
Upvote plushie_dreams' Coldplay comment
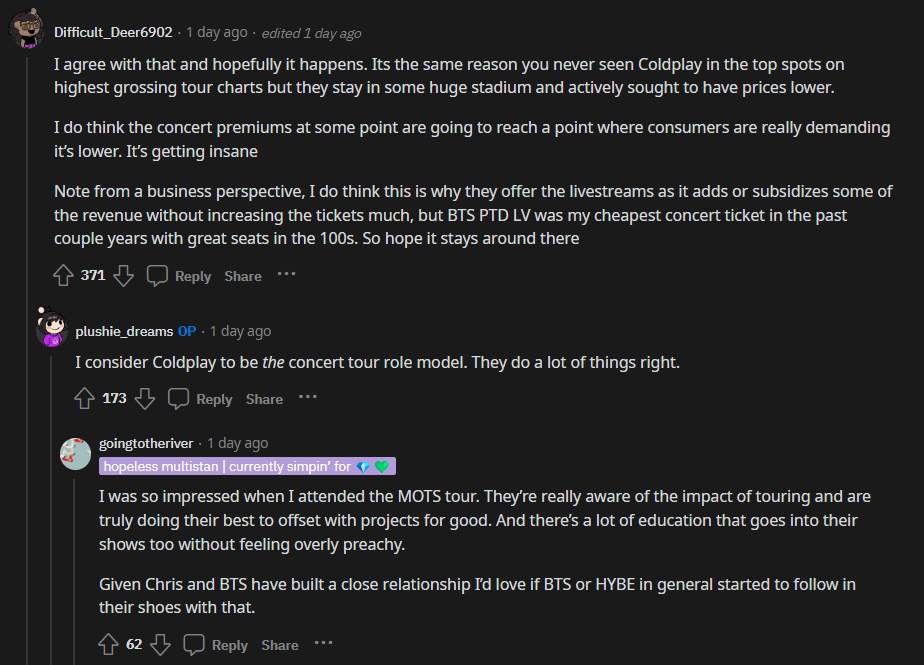[85, 398]
